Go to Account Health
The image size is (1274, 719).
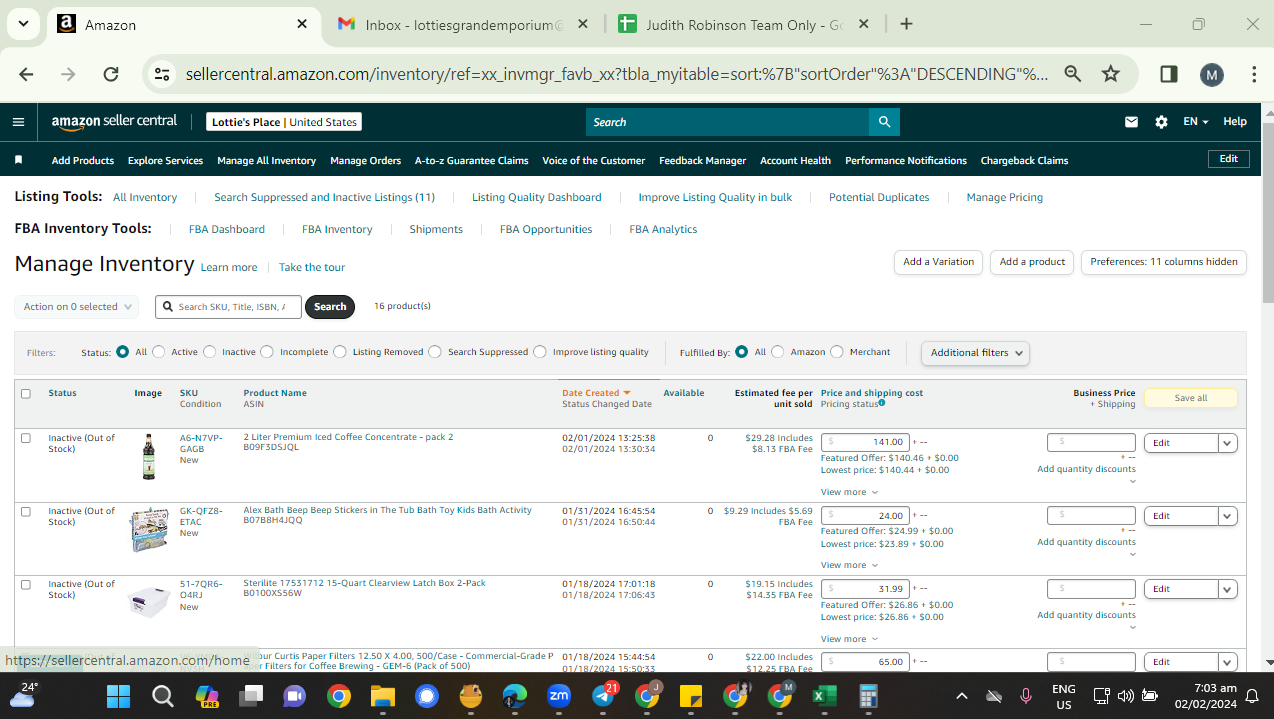795,160
